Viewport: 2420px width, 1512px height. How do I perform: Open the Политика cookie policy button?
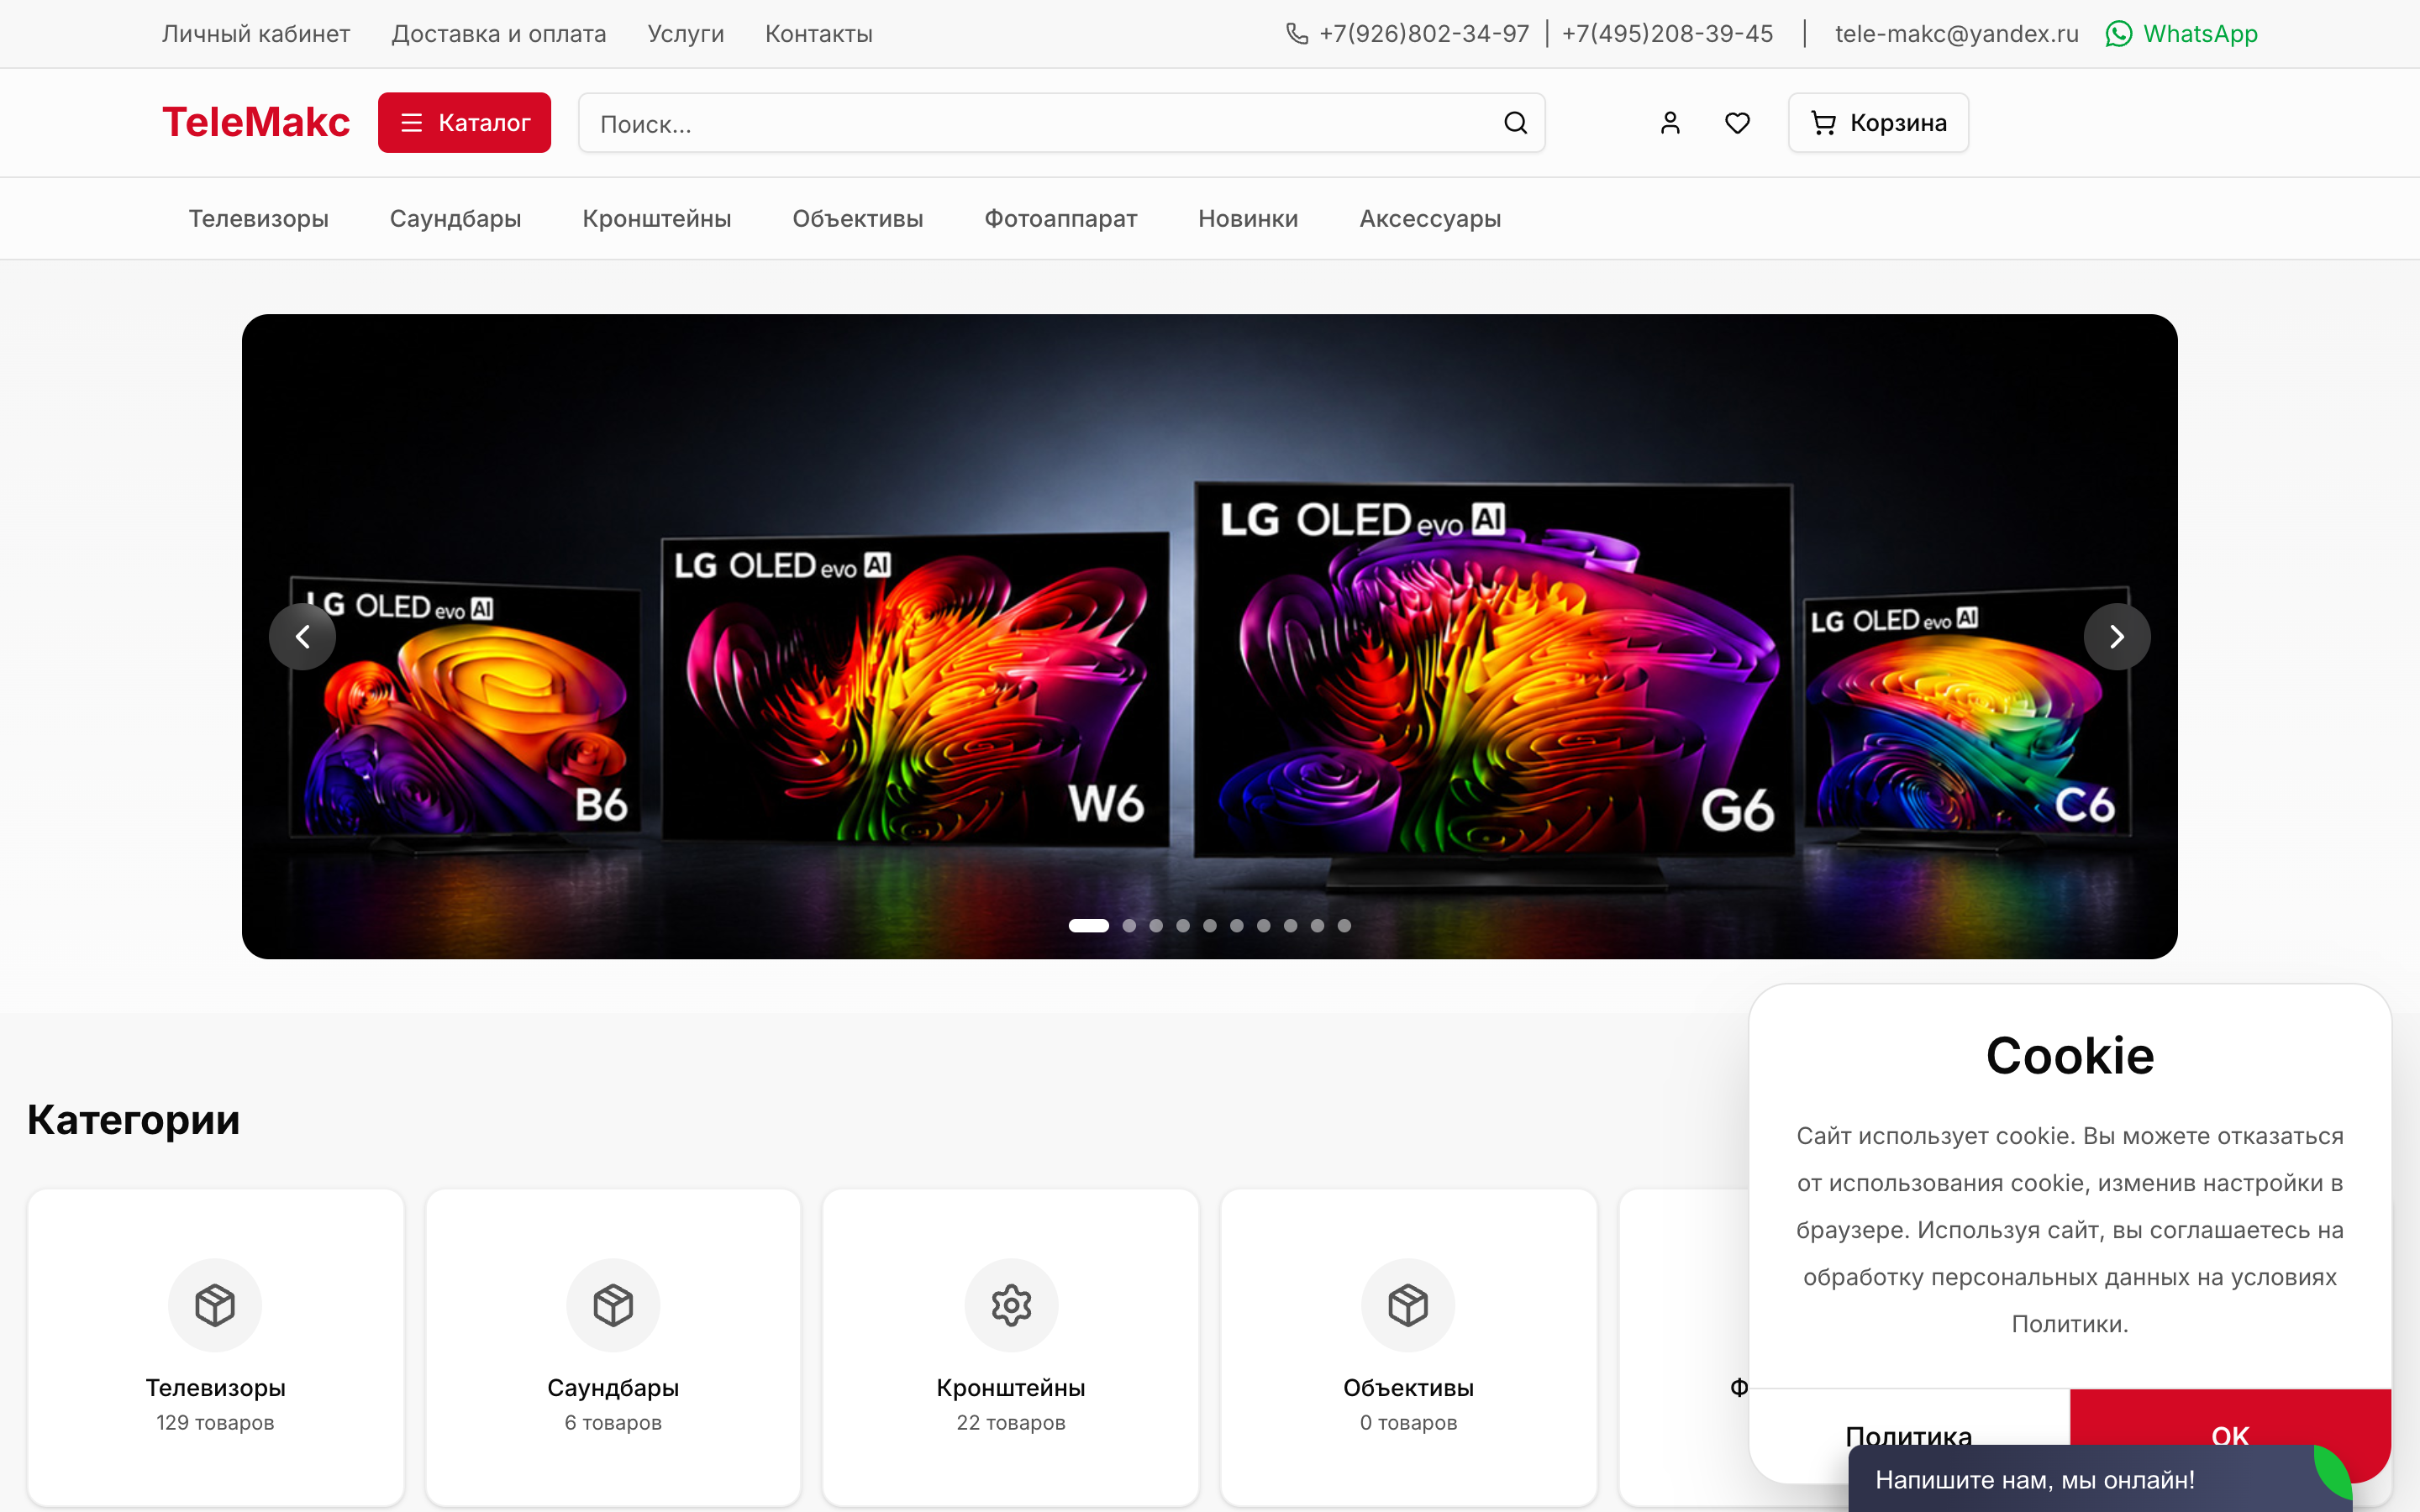(1909, 1435)
